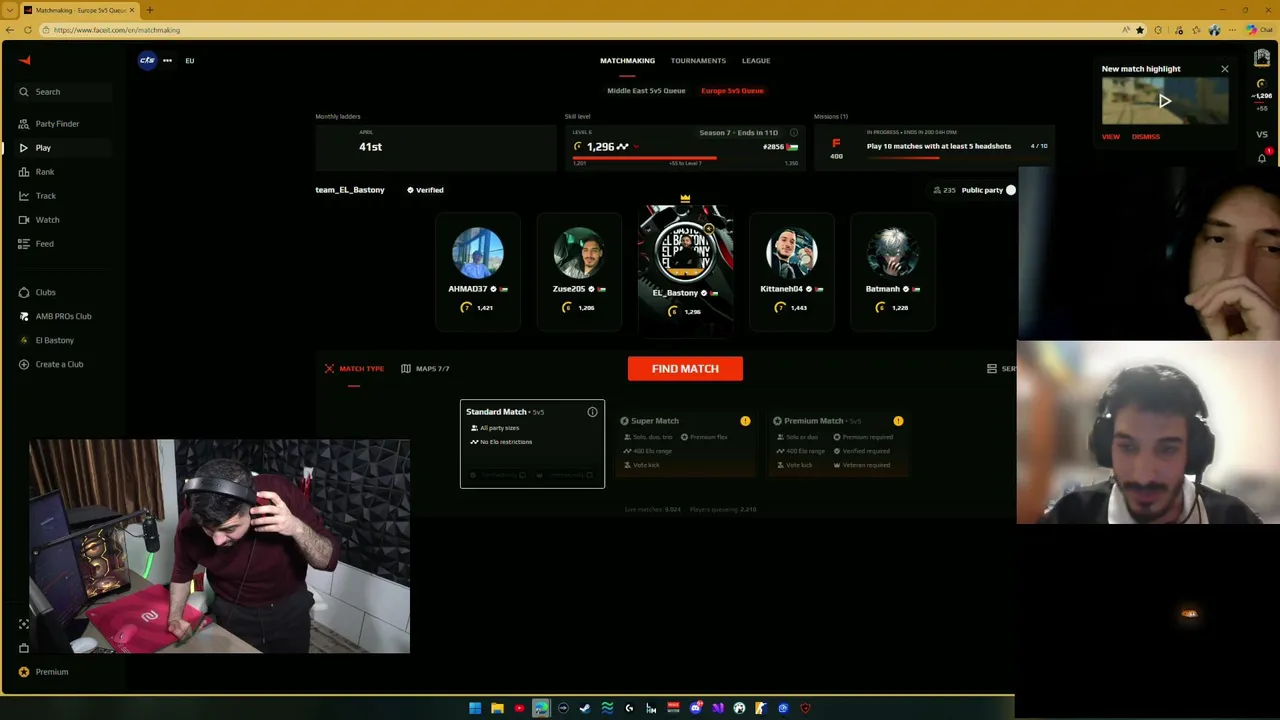This screenshot has width=1280, height=720.
Task: Change the EU region selector
Action: pyautogui.click(x=189, y=60)
